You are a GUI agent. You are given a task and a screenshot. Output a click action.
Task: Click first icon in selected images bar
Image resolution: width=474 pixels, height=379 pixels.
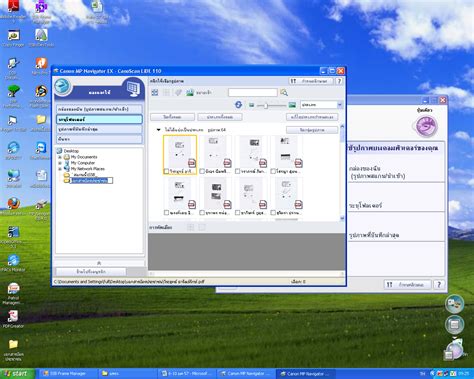tap(191, 227)
